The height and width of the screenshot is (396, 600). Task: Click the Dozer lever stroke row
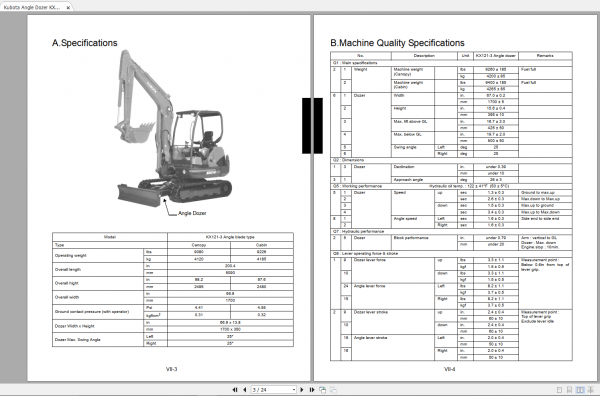coord(371,312)
